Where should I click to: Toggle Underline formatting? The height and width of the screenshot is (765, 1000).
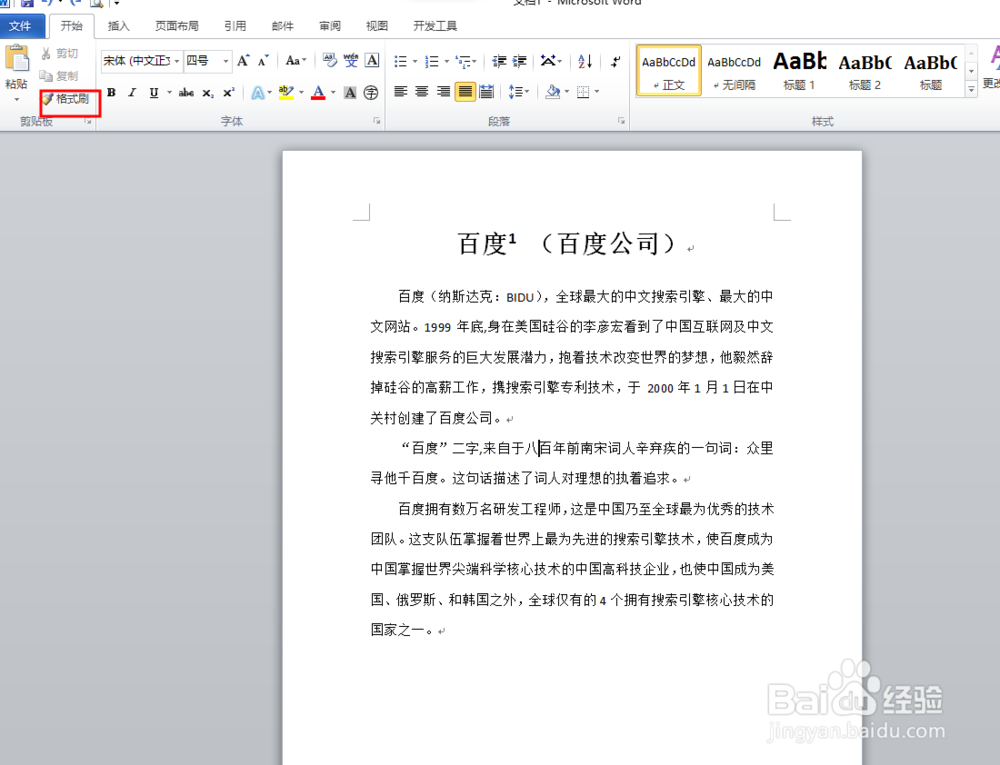point(154,93)
